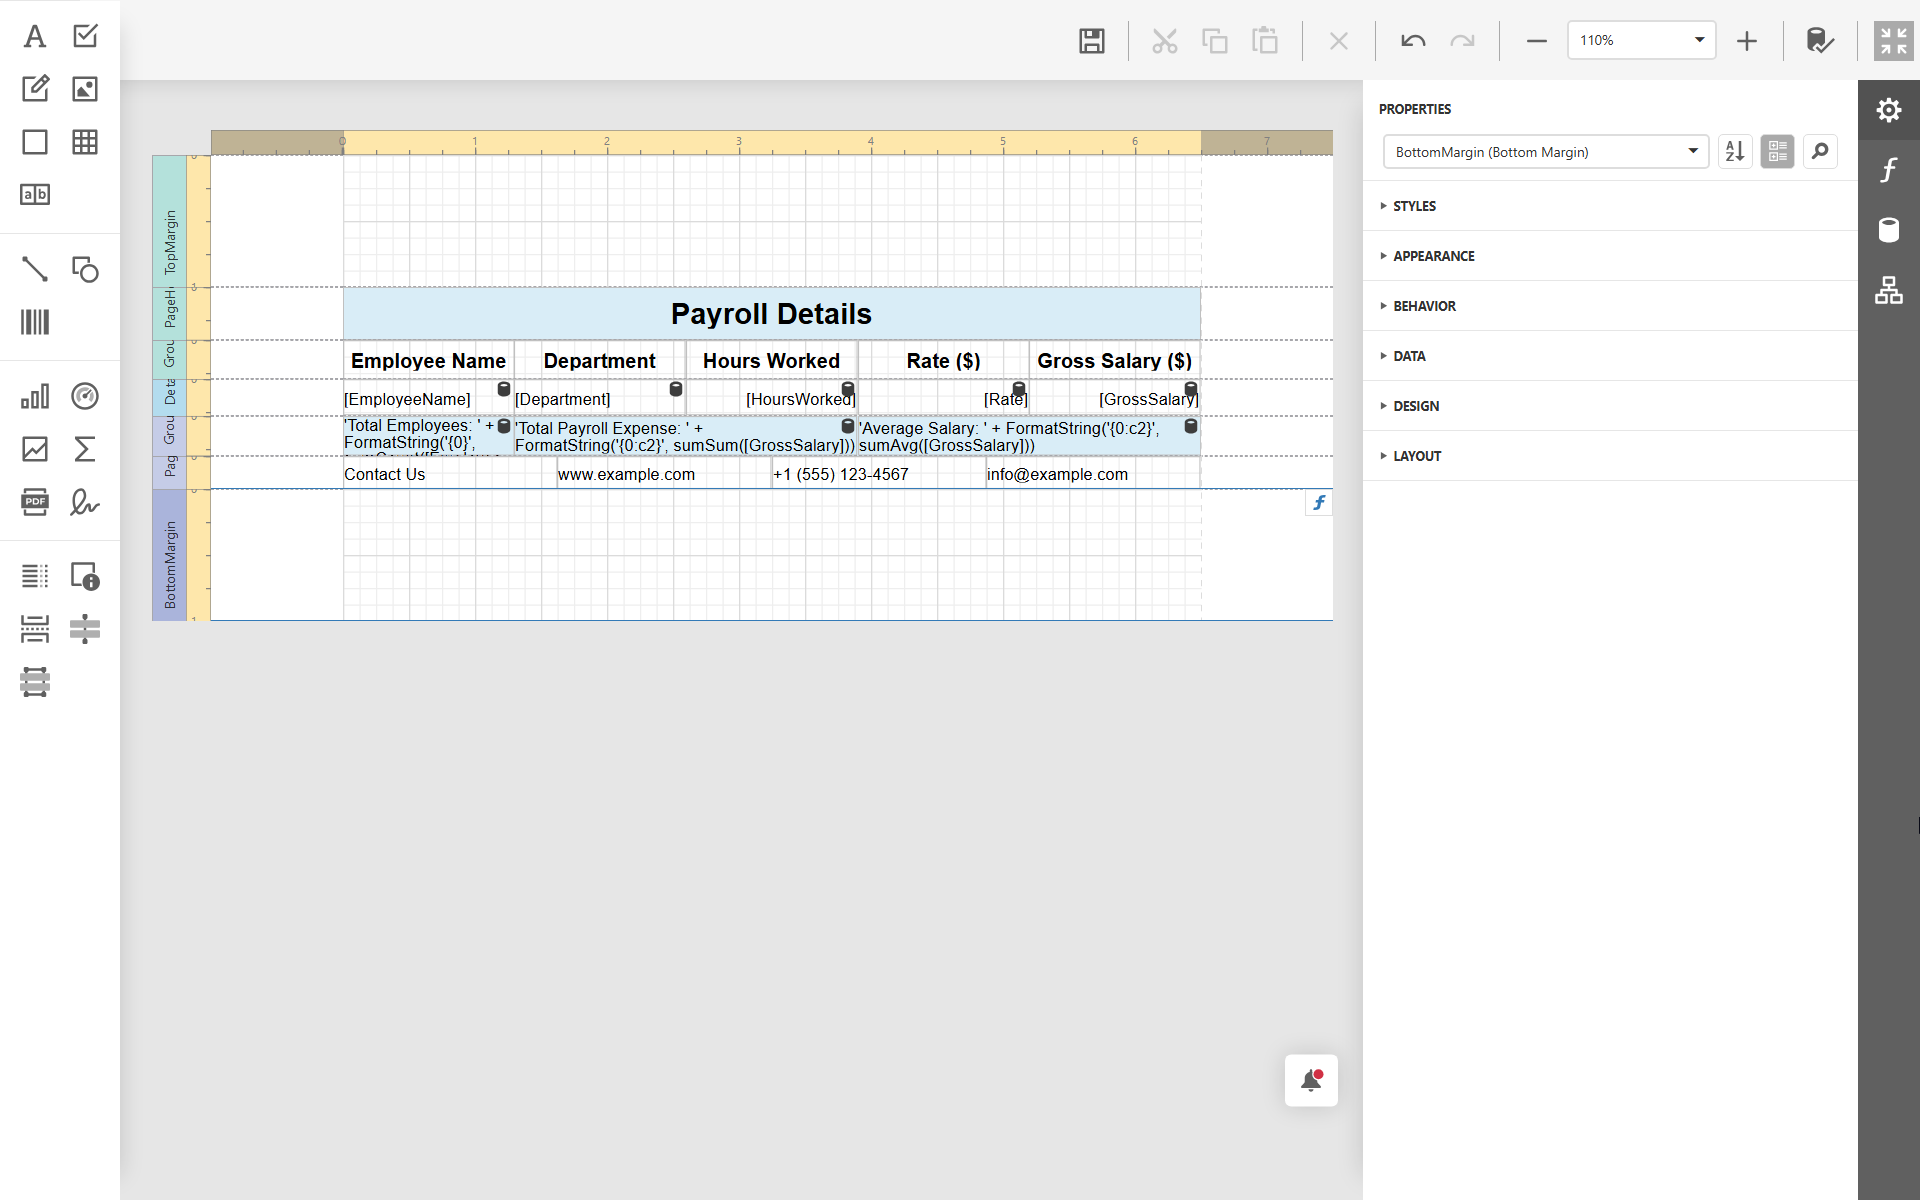This screenshot has width=1920, height=1200.
Task: Toggle full screen mode button
Action: [x=1892, y=41]
